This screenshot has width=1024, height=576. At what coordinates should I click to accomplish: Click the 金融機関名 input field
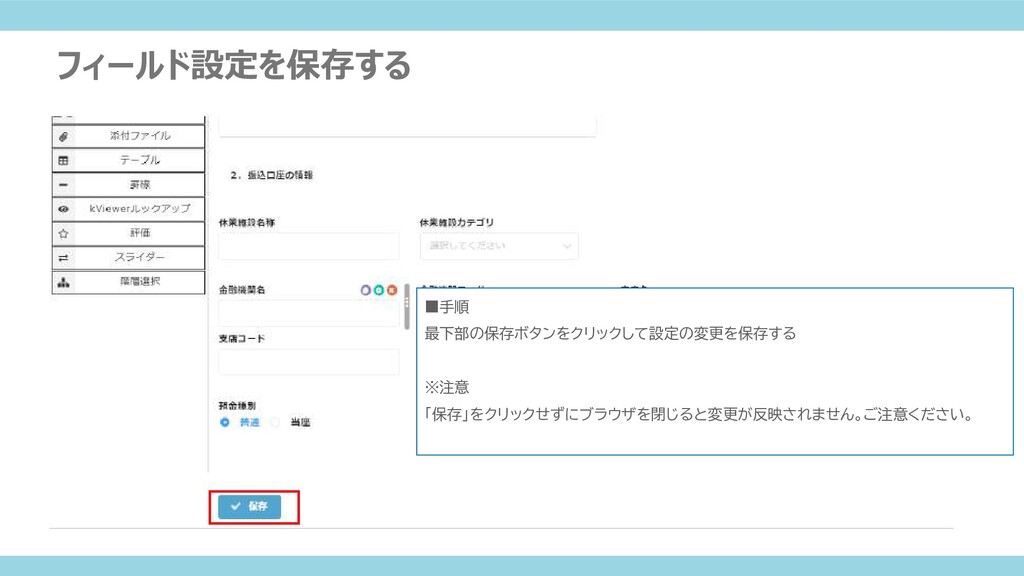(308, 313)
